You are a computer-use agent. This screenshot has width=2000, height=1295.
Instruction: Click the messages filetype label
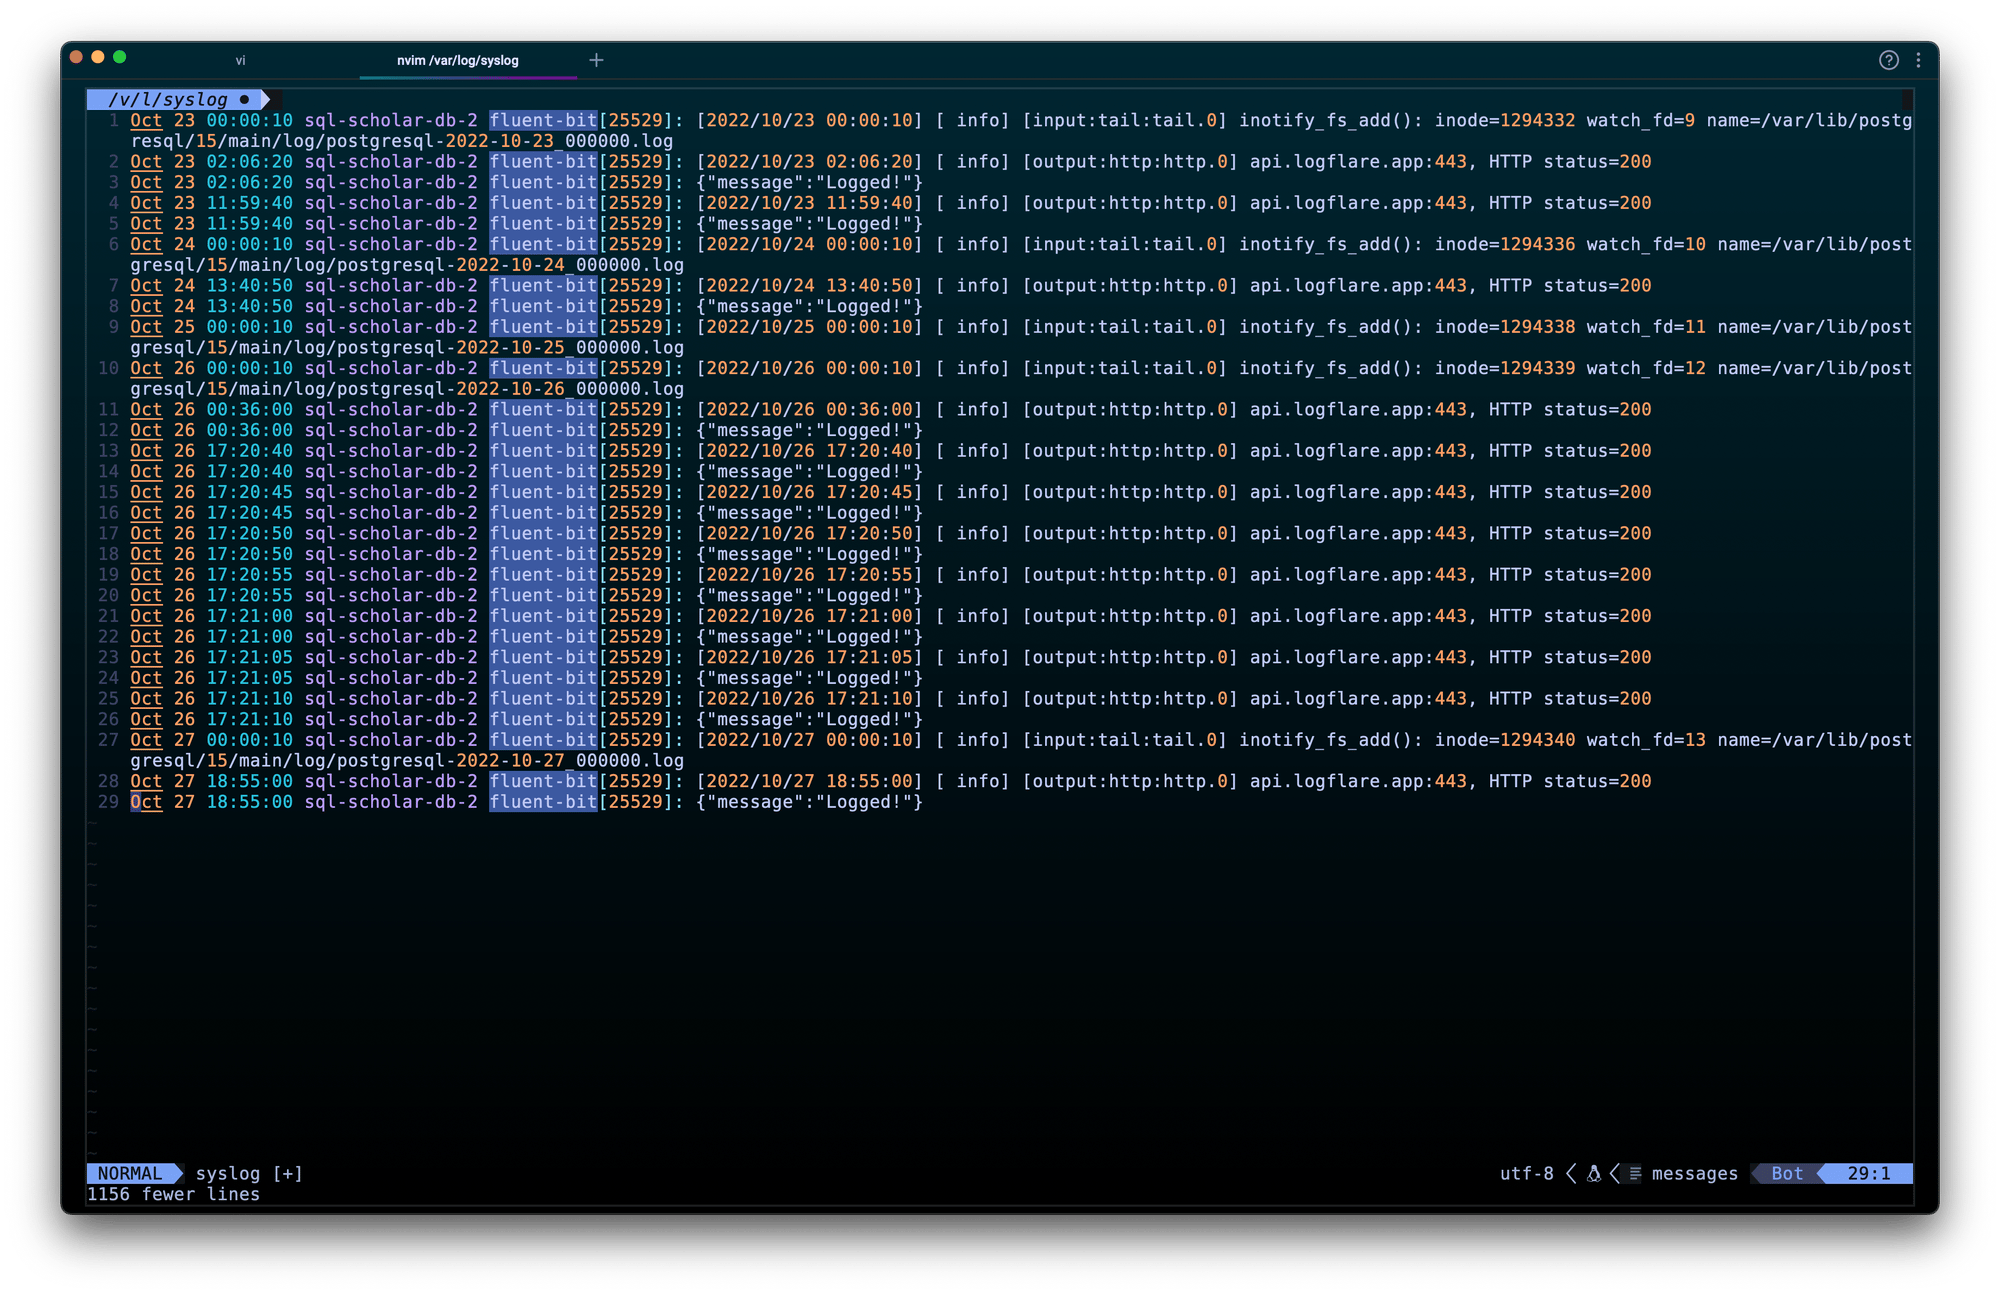1694,1174
